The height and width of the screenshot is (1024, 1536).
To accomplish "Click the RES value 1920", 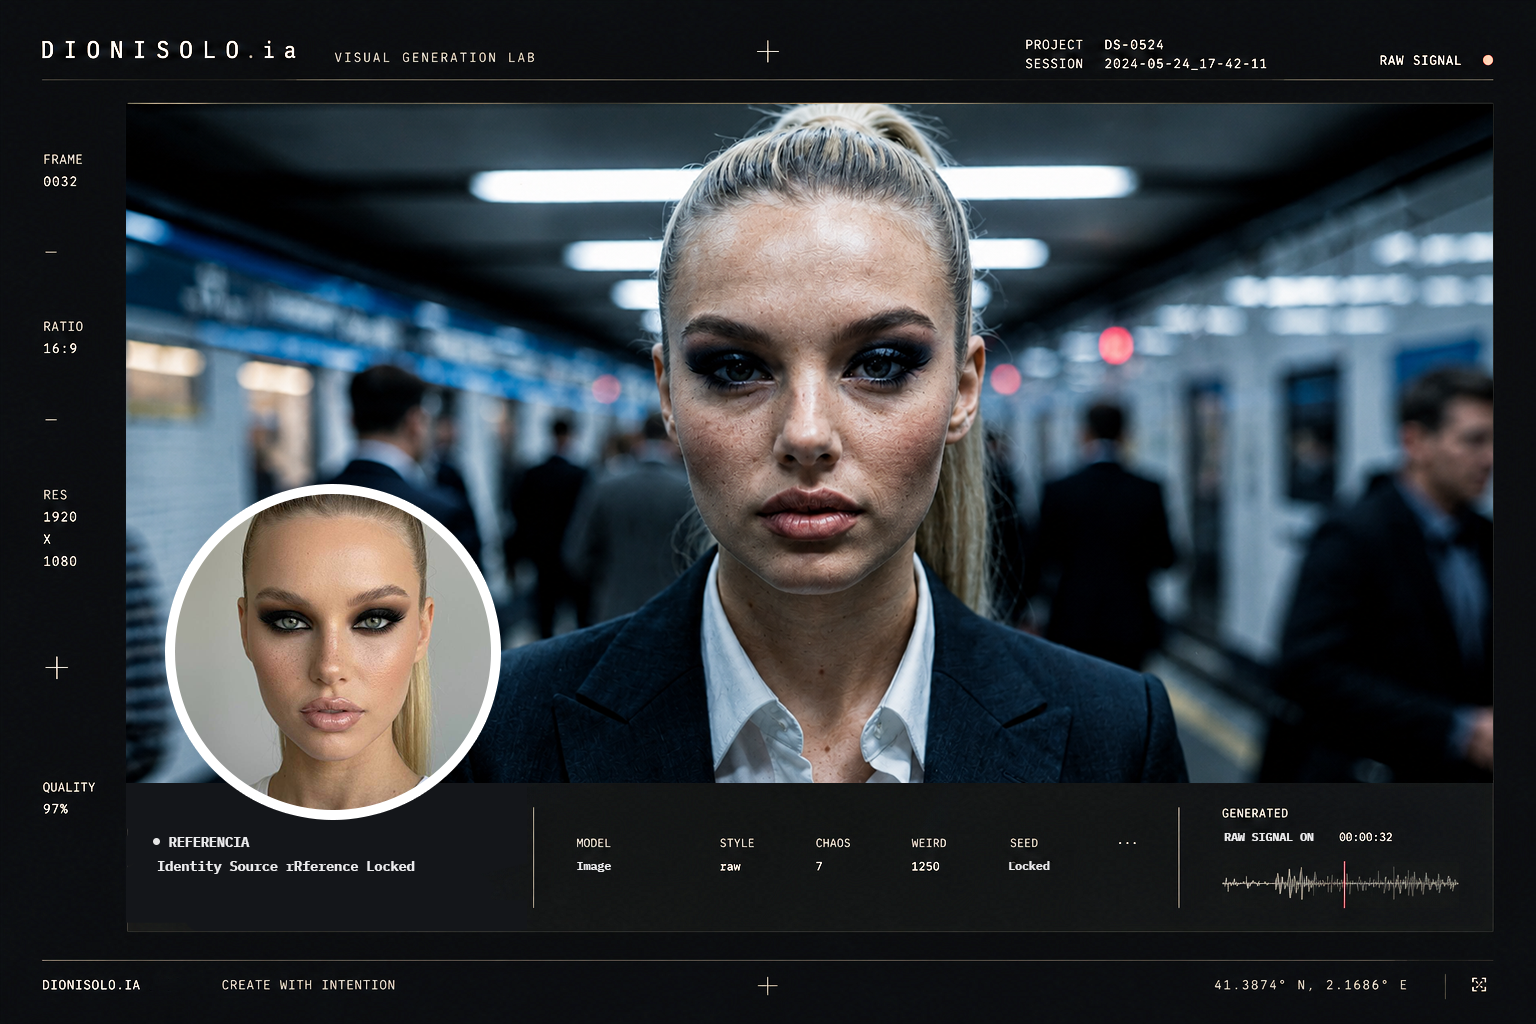I will point(60,517).
